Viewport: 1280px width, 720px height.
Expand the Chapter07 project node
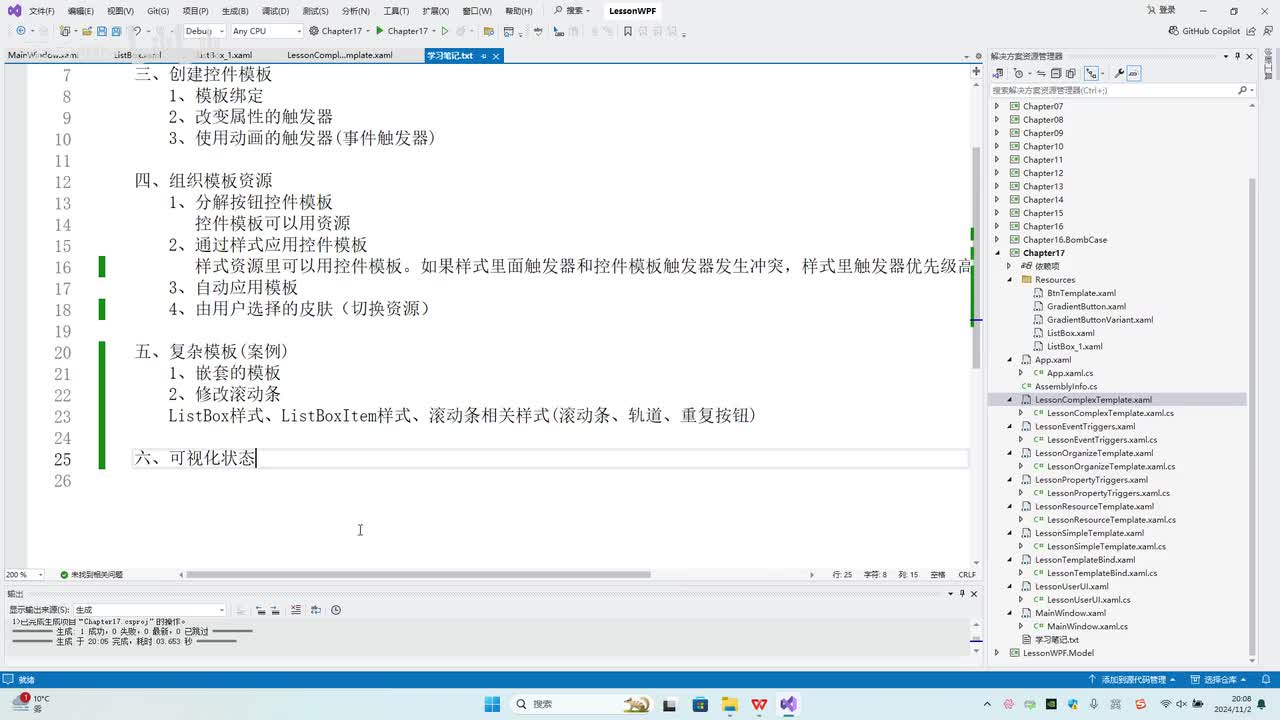click(x=996, y=106)
